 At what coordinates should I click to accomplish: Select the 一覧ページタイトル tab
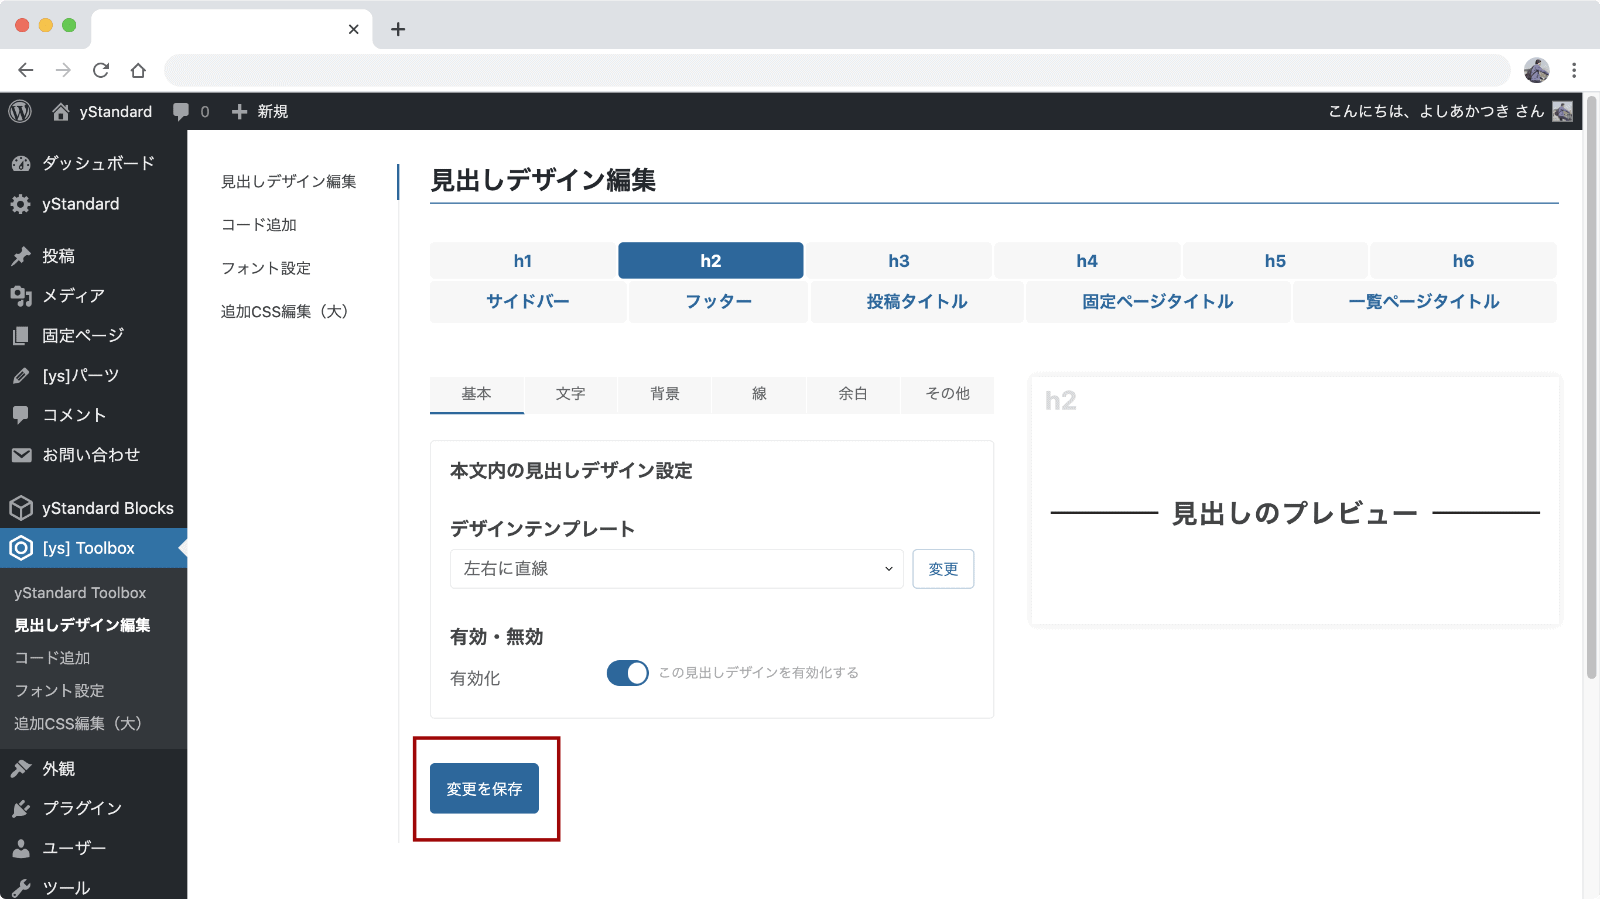tap(1424, 302)
